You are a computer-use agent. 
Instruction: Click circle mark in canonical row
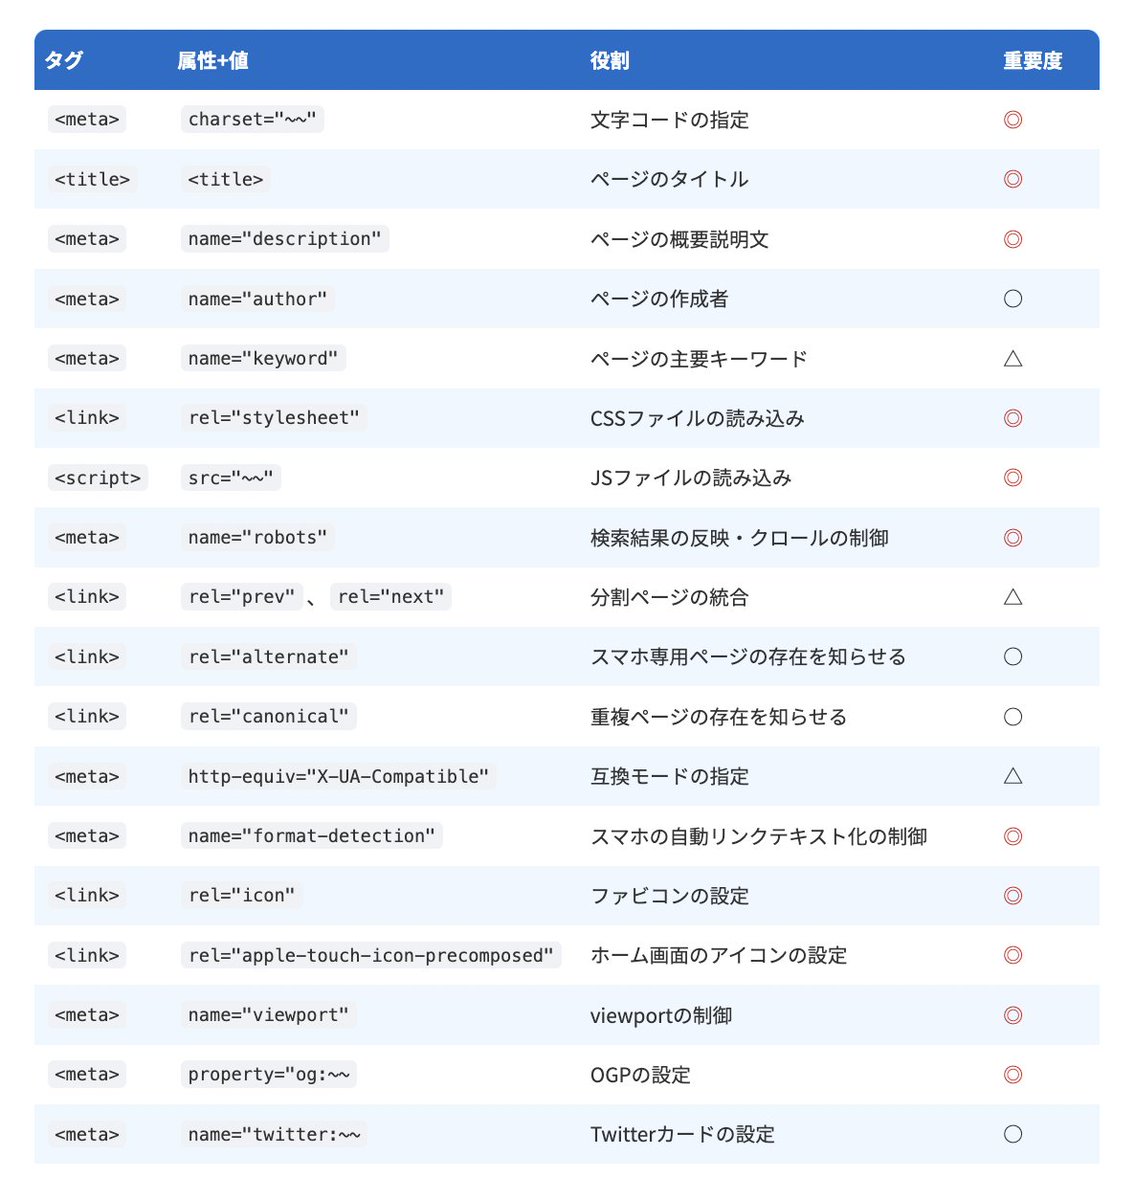[x=1012, y=717]
